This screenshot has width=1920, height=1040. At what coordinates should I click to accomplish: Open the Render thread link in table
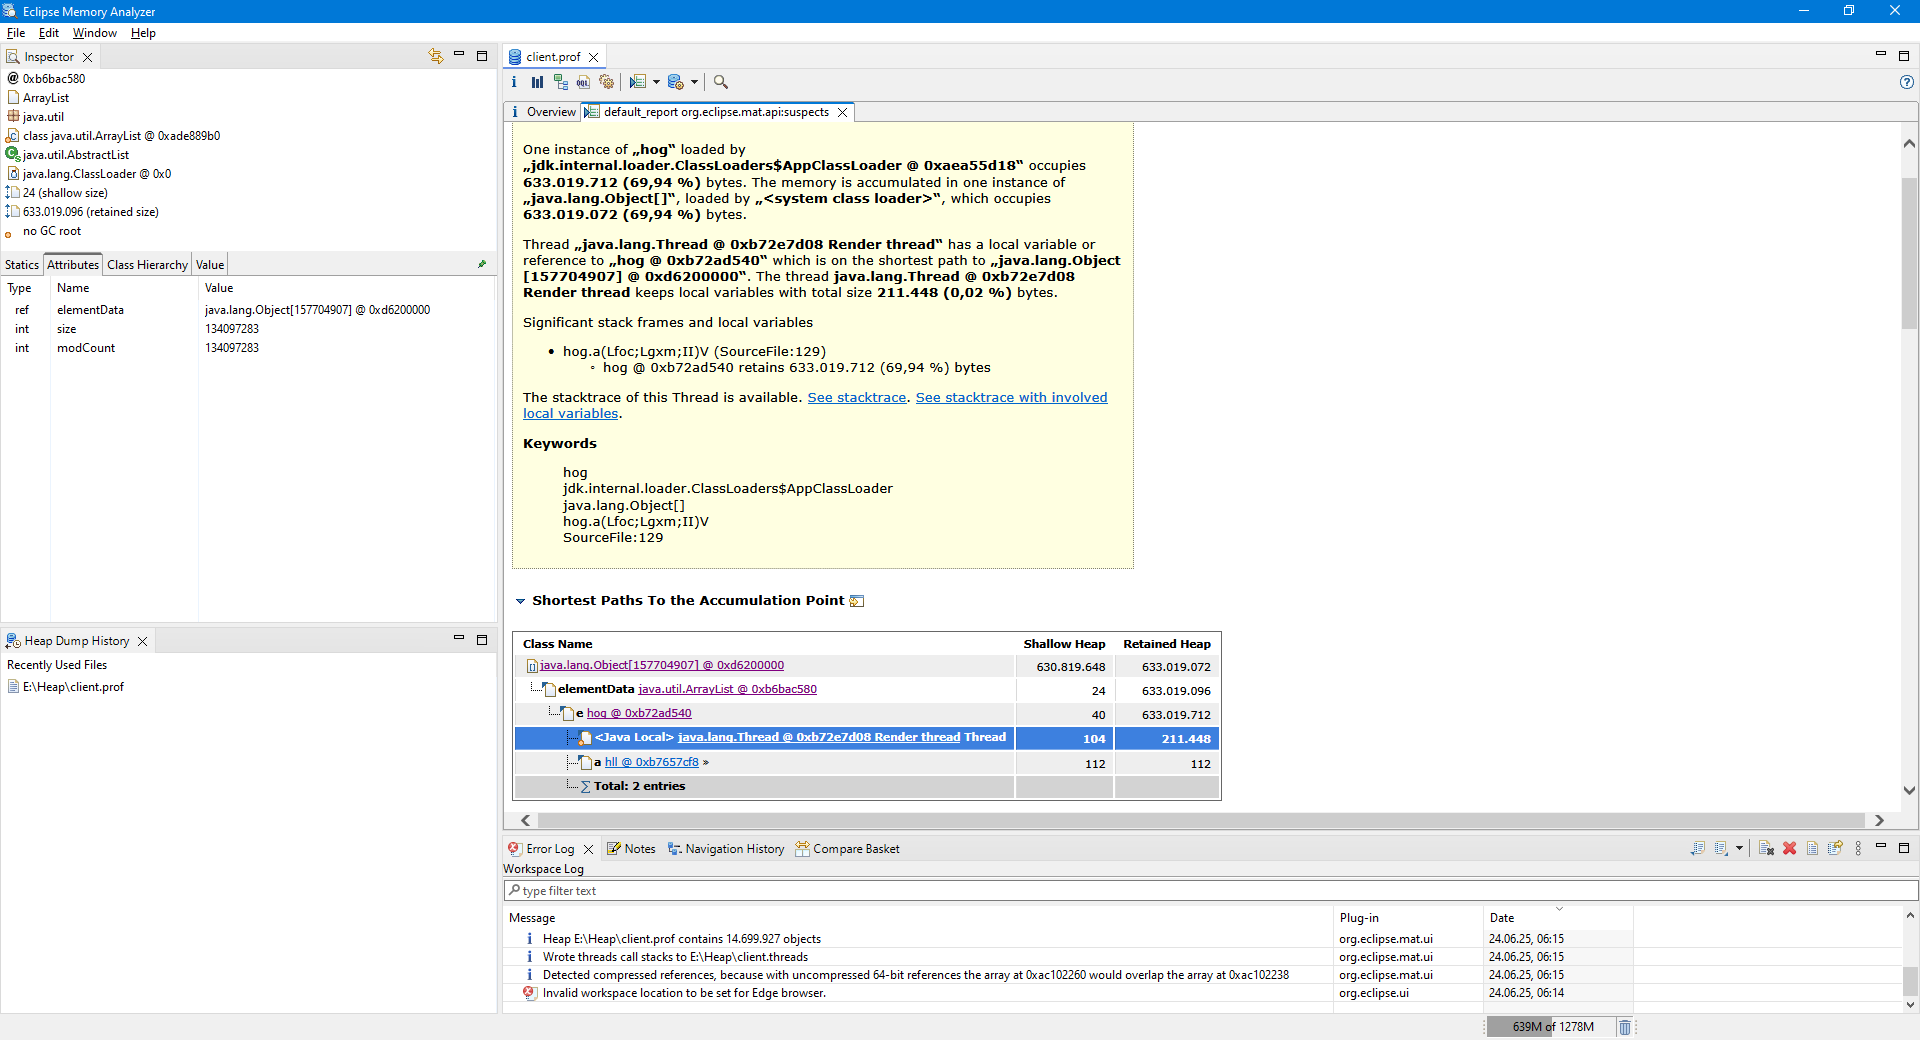tap(819, 737)
